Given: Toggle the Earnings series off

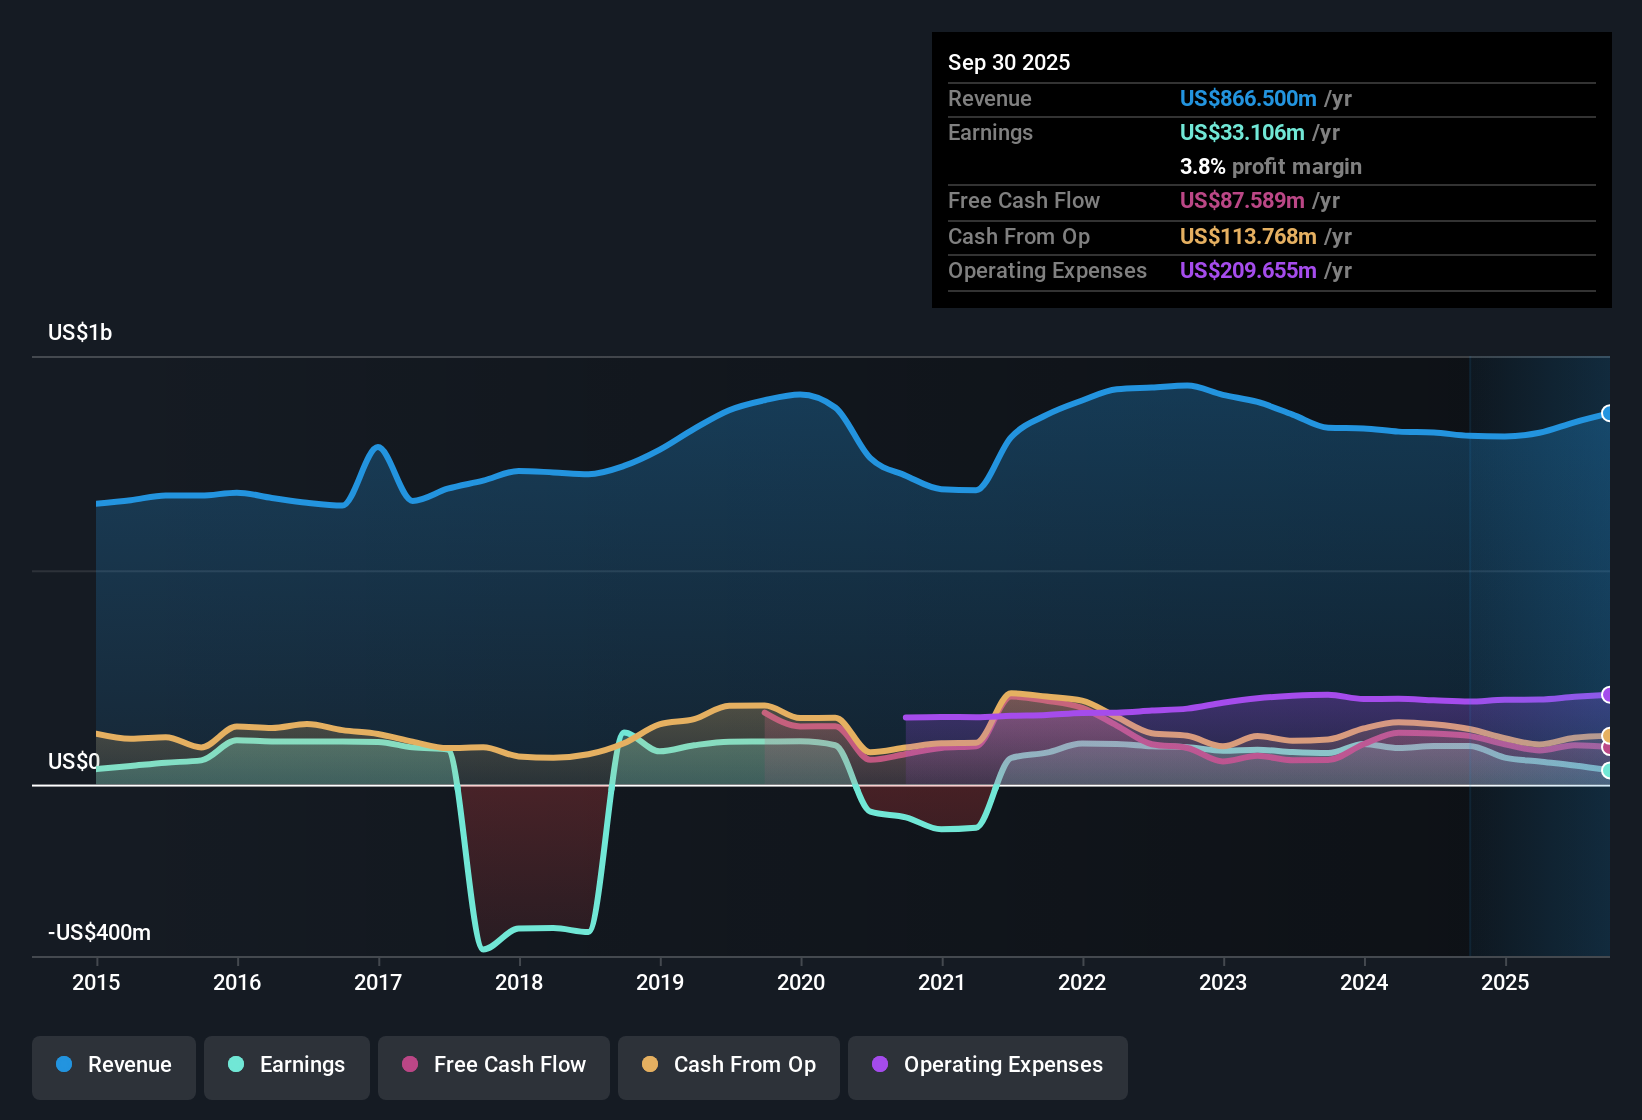Looking at the screenshot, I should pyautogui.click(x=286, y=1065).
